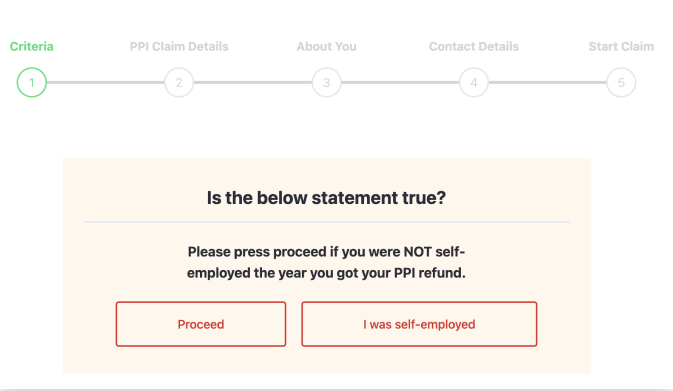The image size is (673, 391).
Task: Open the Criteria step label
Action: point(32,46)
